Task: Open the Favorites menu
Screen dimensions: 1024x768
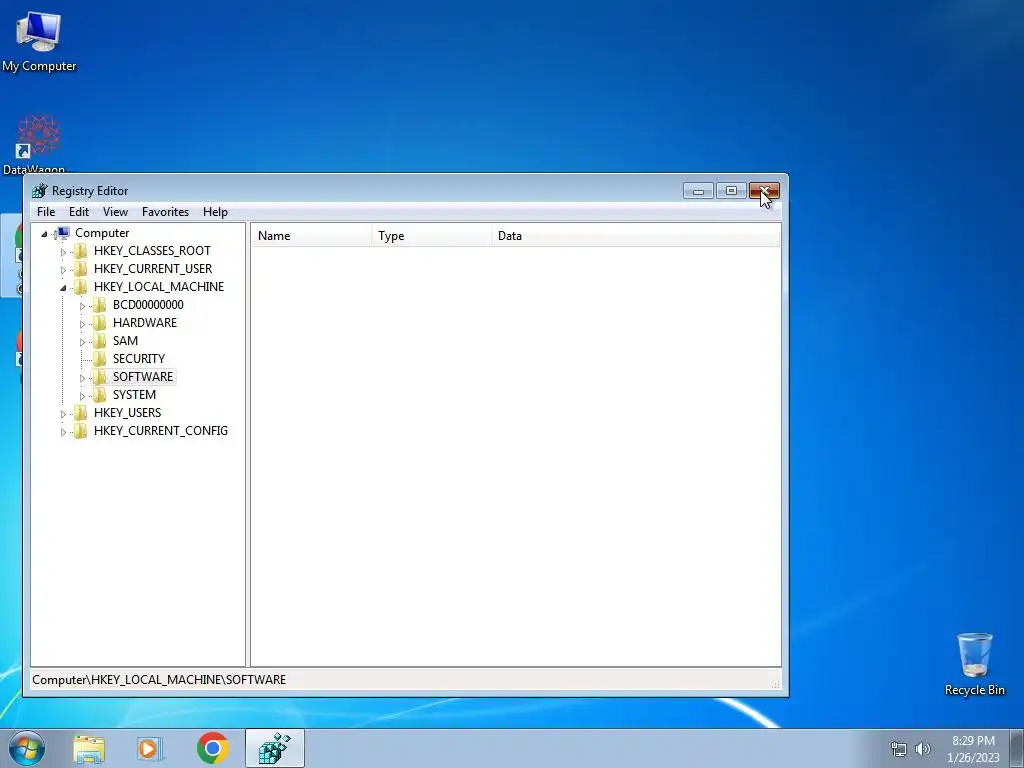Action: click(x=165, y=212)
